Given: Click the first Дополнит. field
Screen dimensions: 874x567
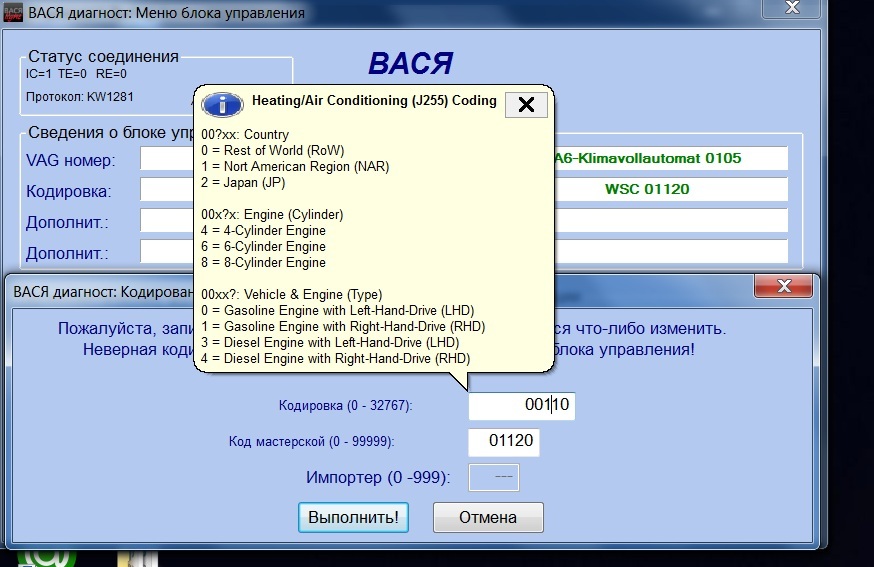Looking at the screenshot, I should [167, 220].
